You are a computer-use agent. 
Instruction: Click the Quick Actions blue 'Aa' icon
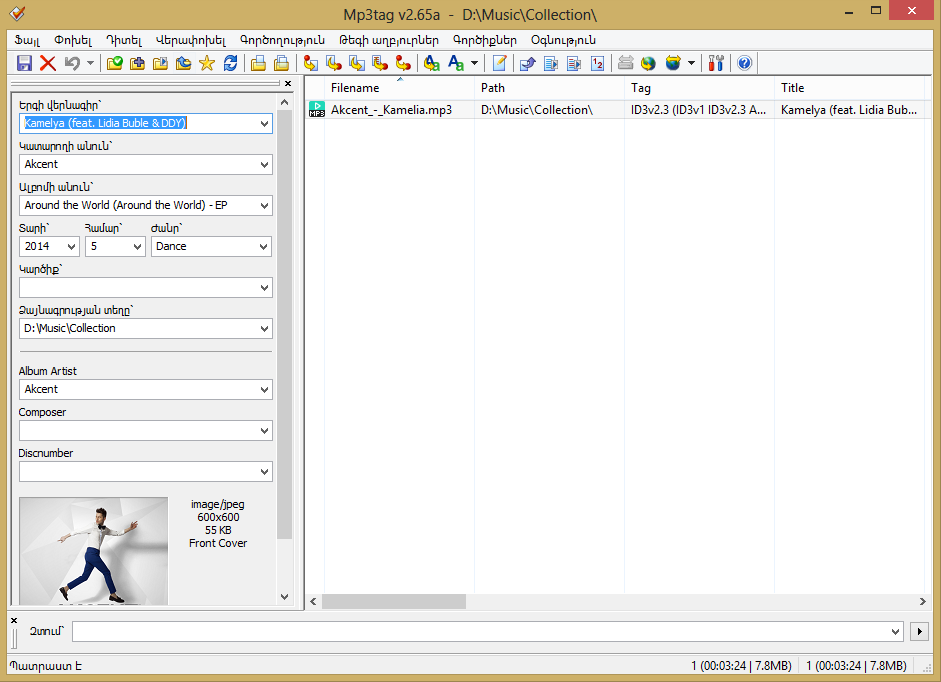[x=455, y=63]
